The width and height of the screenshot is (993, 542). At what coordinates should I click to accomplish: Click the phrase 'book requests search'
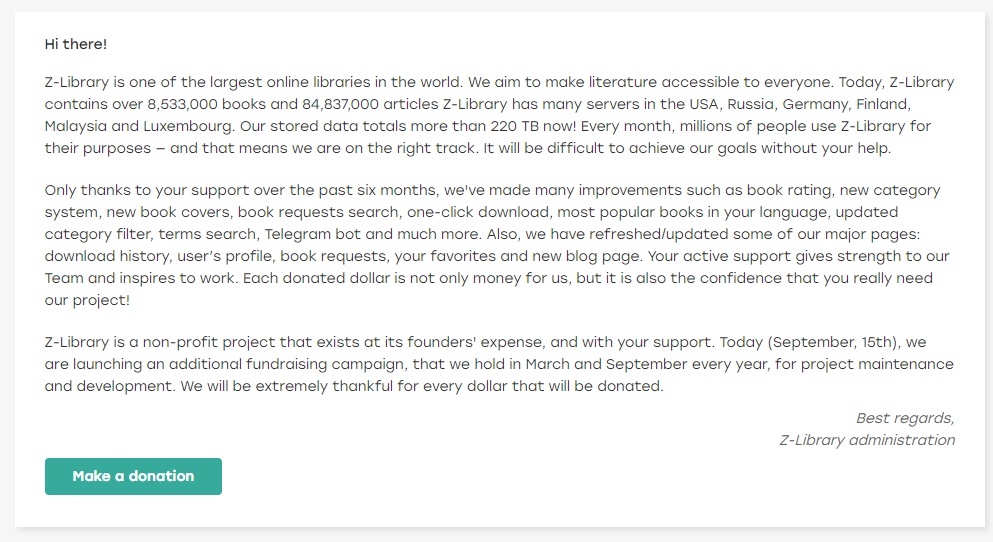tap(319, 212)
